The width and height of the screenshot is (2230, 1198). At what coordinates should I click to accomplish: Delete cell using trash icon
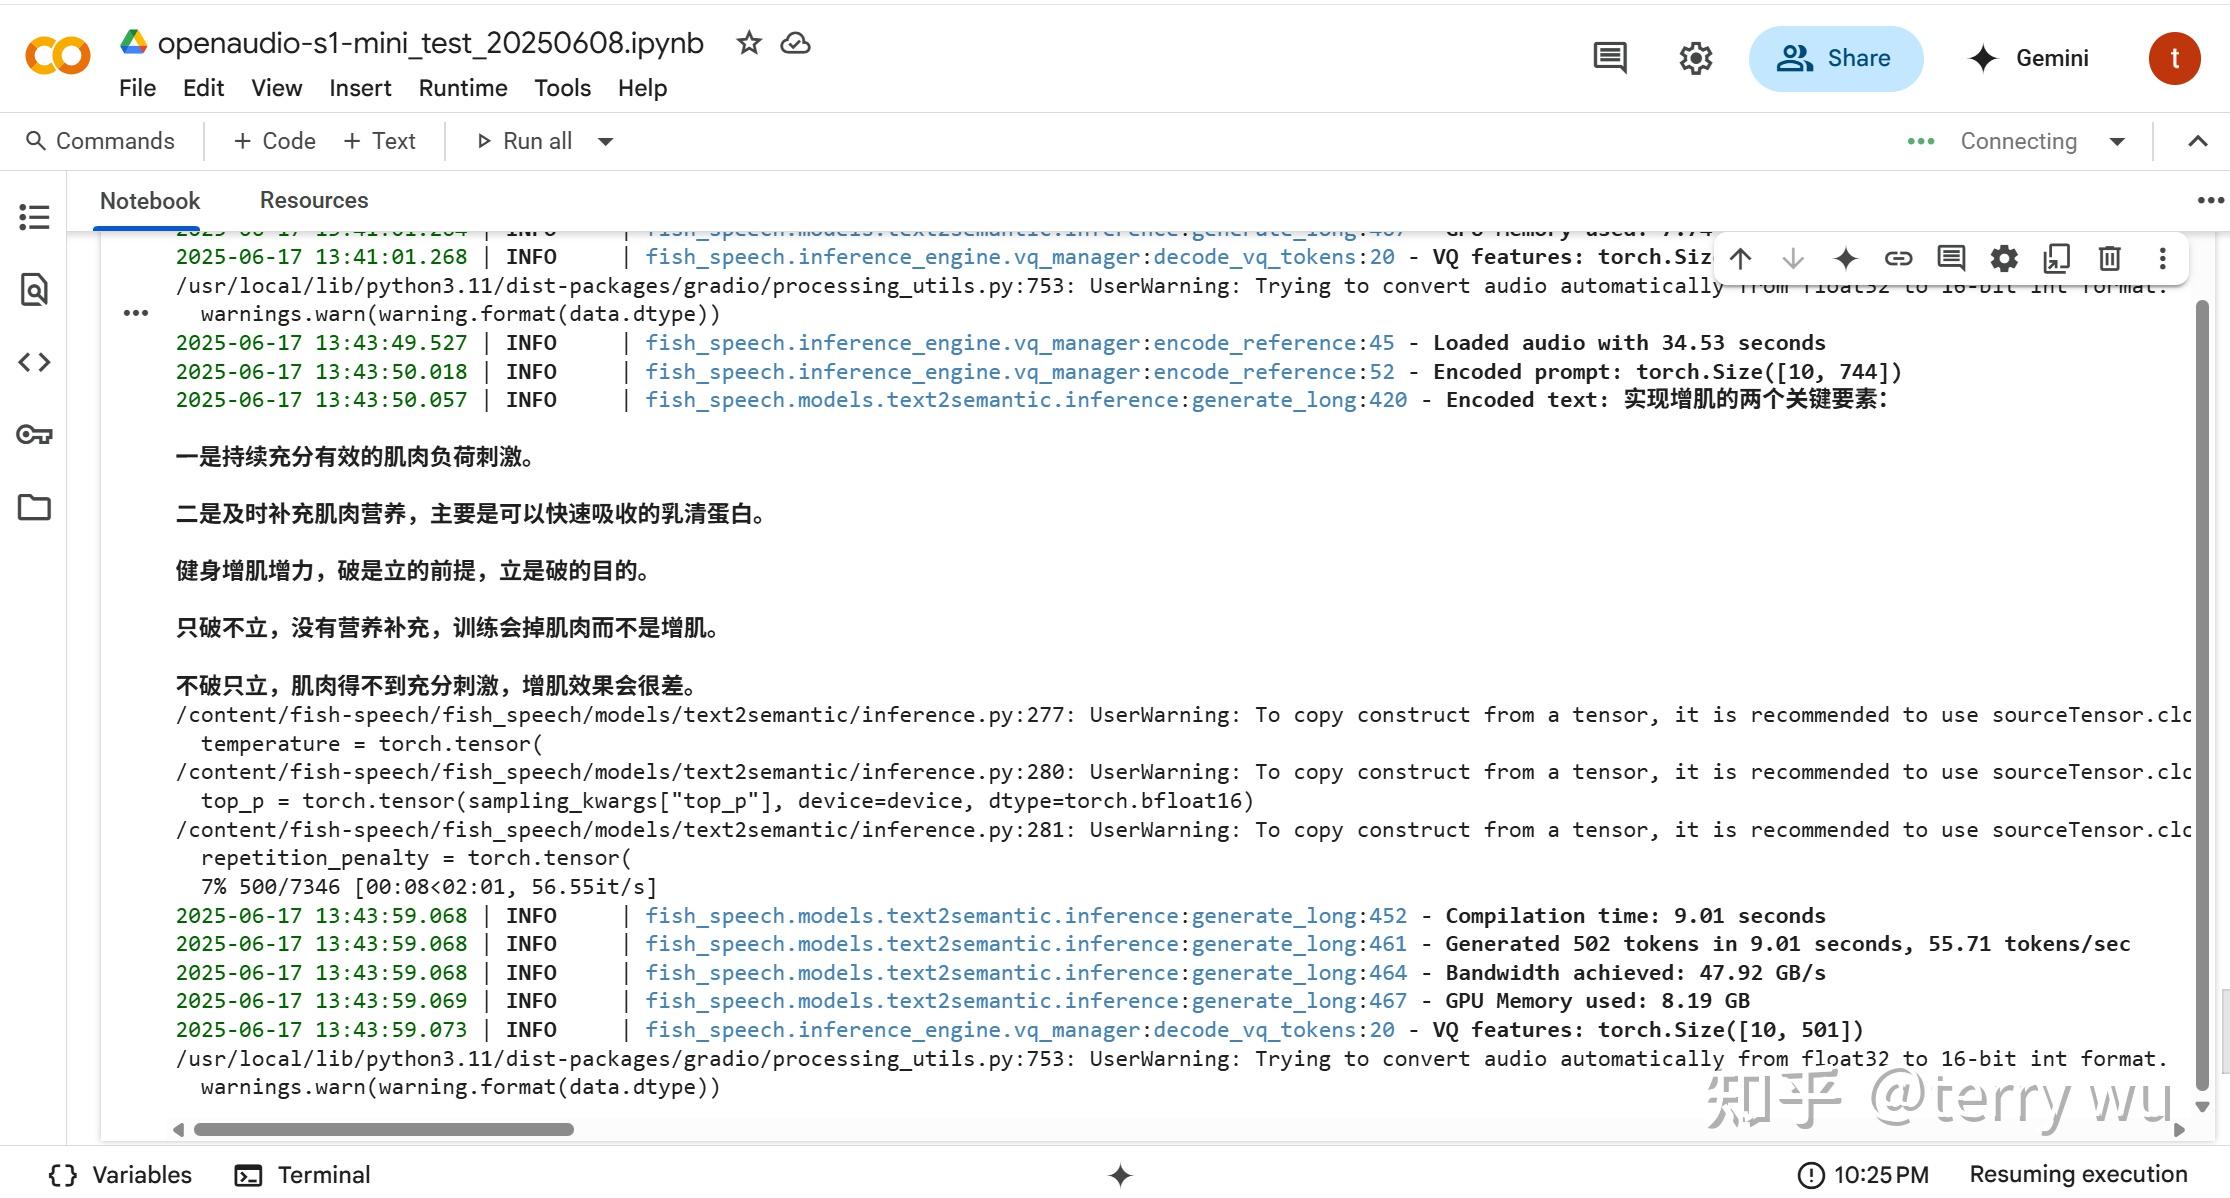click(2109, 259)
